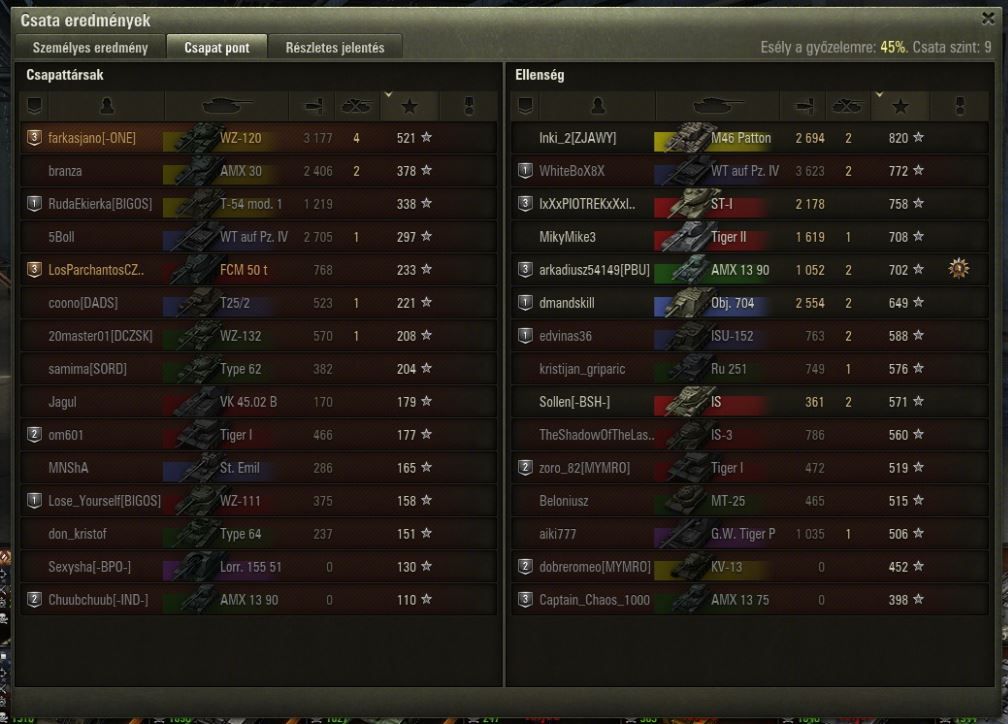Select enemy Sollen[-BSH-]
The image size is (1008, 724).
[574, 403]
